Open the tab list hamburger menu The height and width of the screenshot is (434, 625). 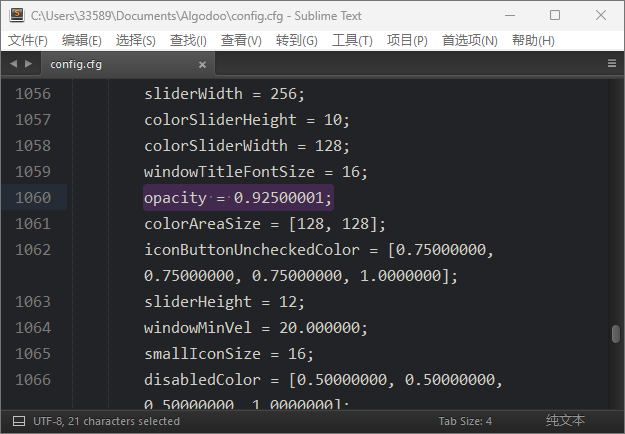click(612, 63)
